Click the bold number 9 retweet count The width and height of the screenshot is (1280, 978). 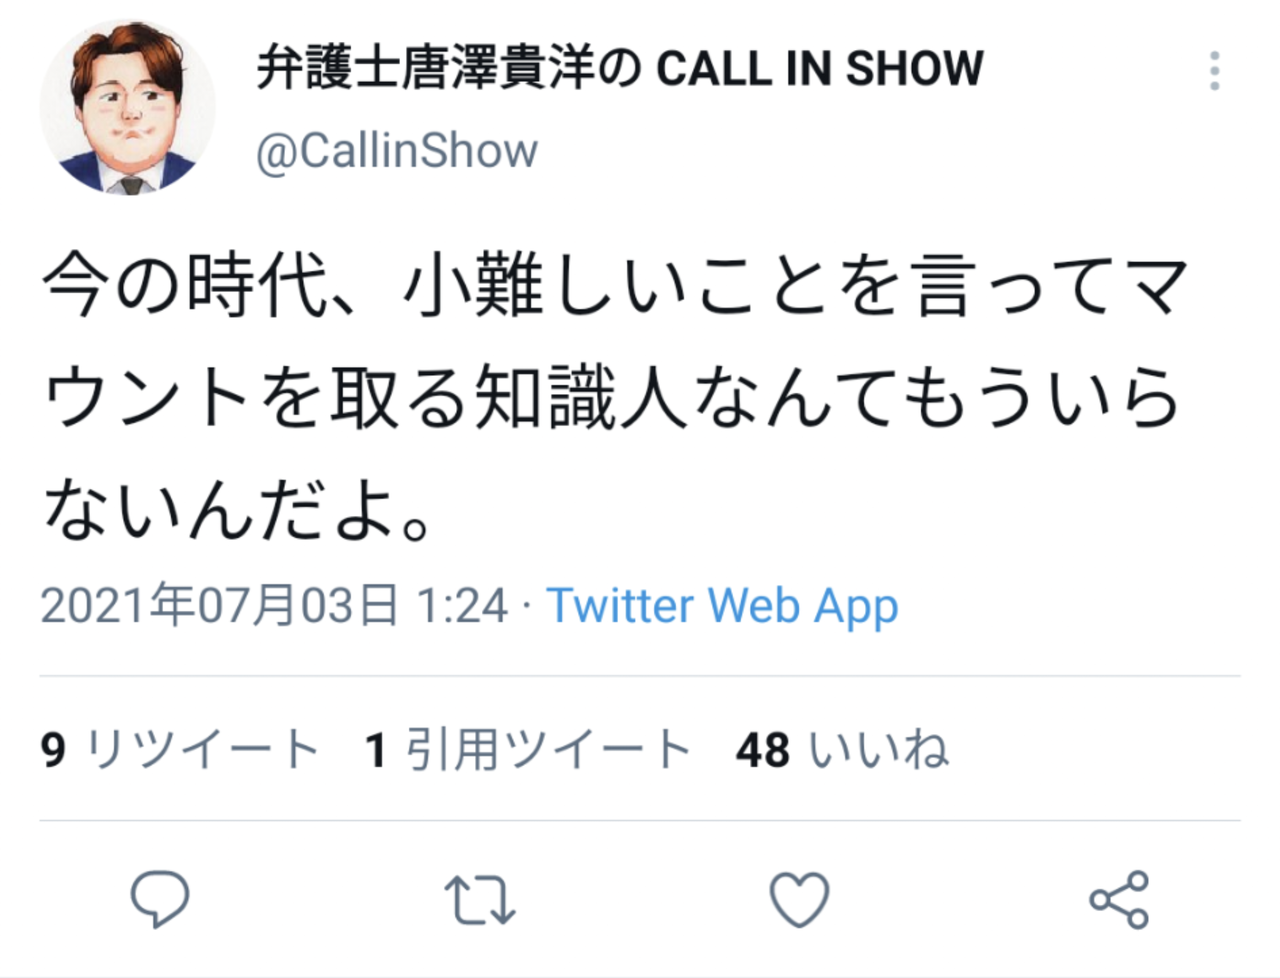53,750
